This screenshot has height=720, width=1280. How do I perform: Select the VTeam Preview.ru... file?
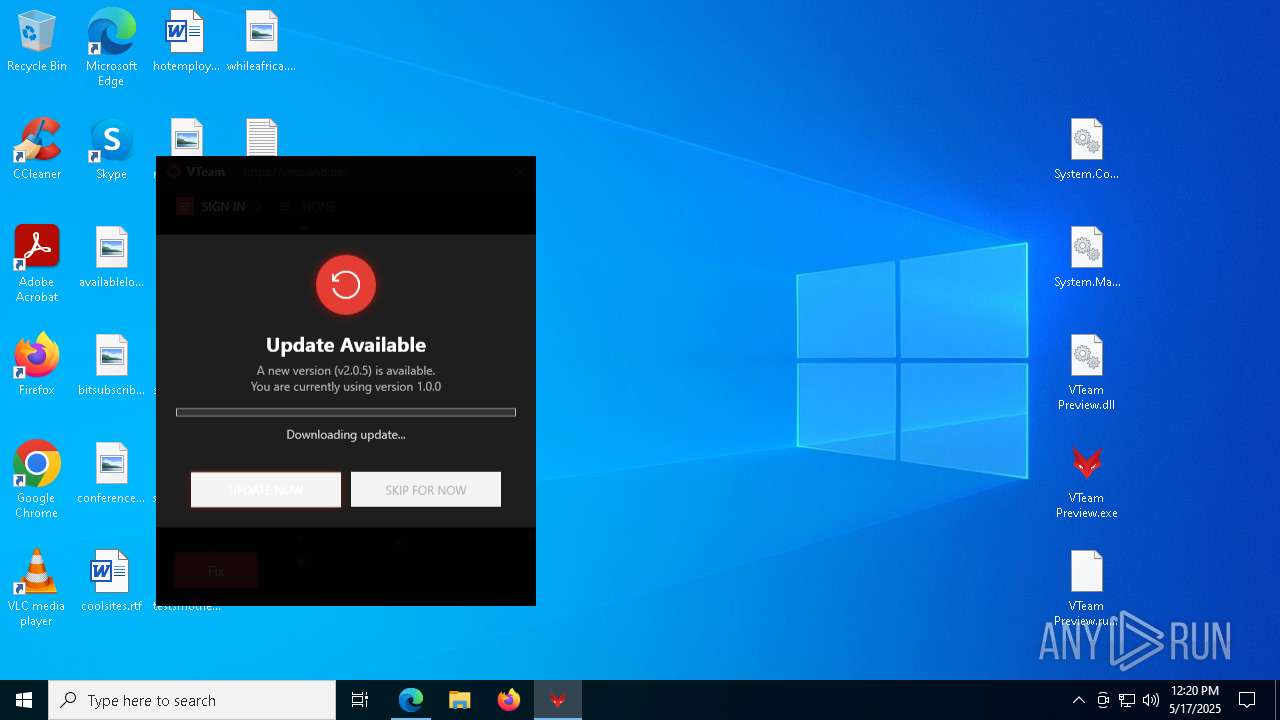[1086, 588]
